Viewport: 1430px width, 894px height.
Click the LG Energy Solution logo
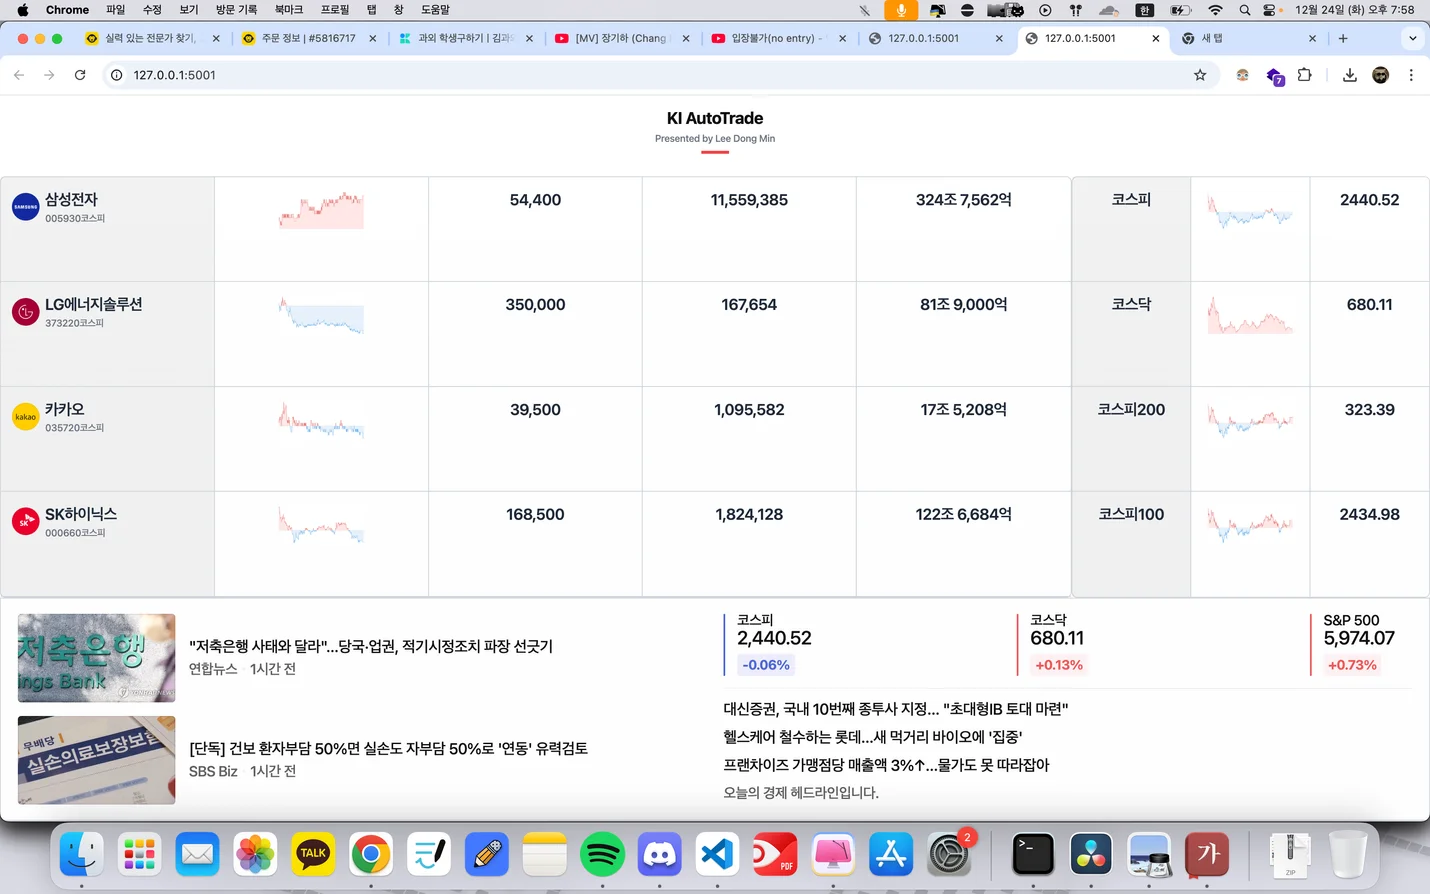click(25, 312)
